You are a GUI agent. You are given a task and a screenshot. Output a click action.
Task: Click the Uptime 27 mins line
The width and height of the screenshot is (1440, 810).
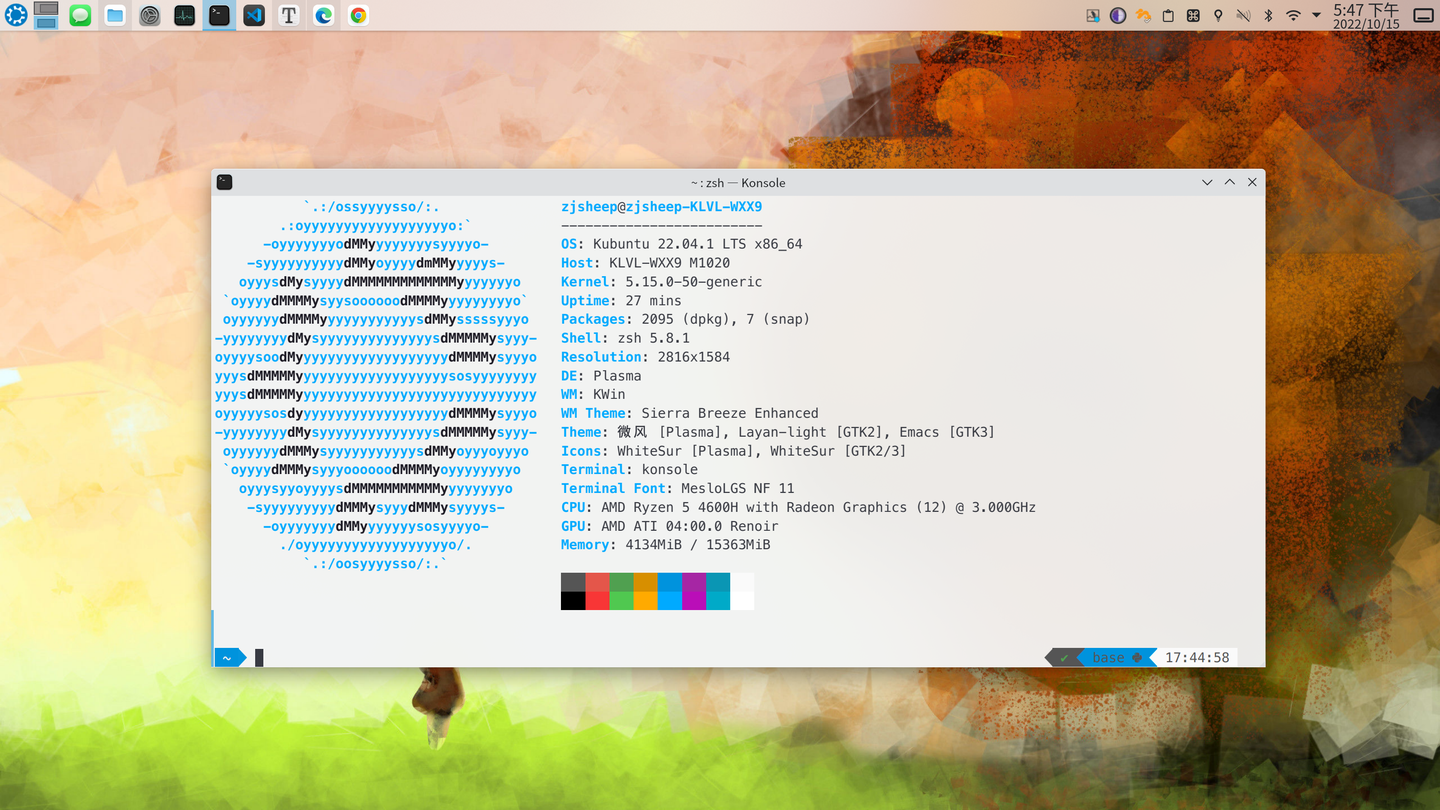coord(621,301)
